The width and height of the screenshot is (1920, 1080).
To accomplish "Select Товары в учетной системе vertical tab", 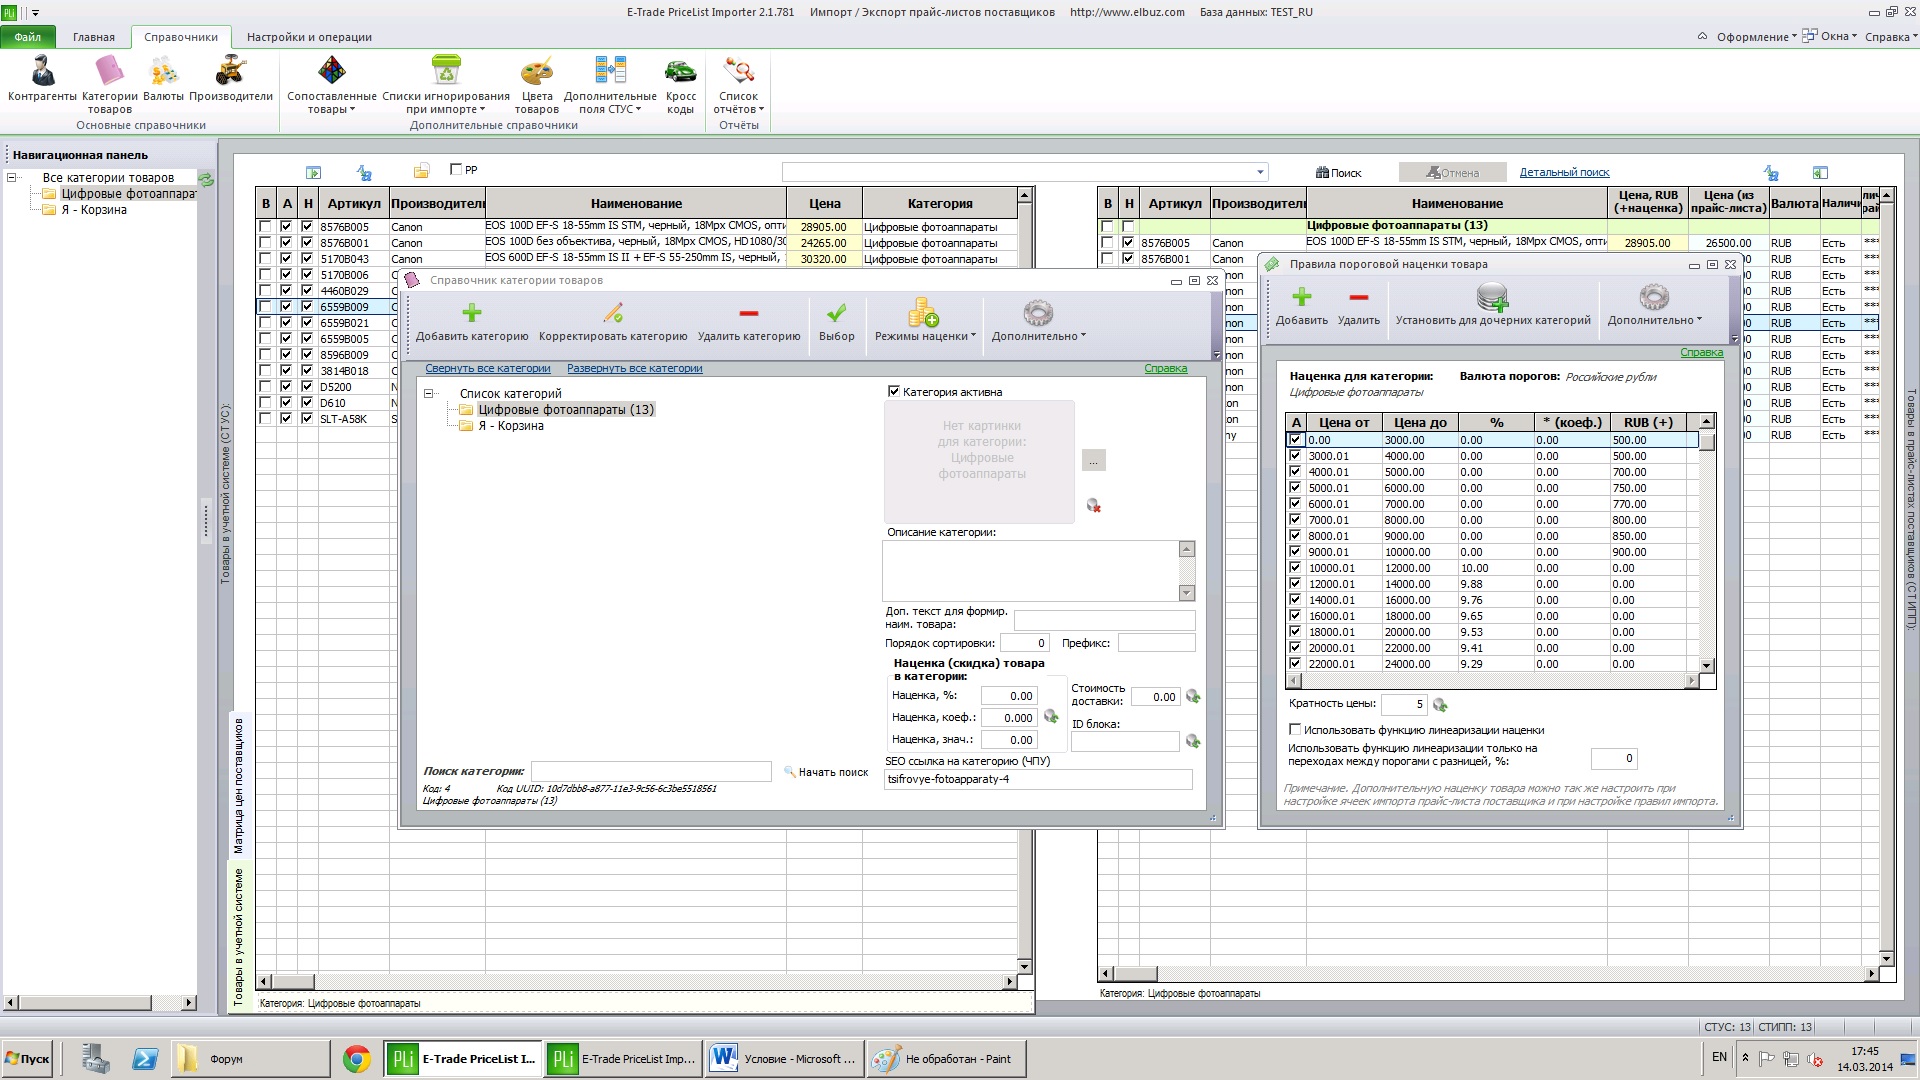I will (239, 936).
